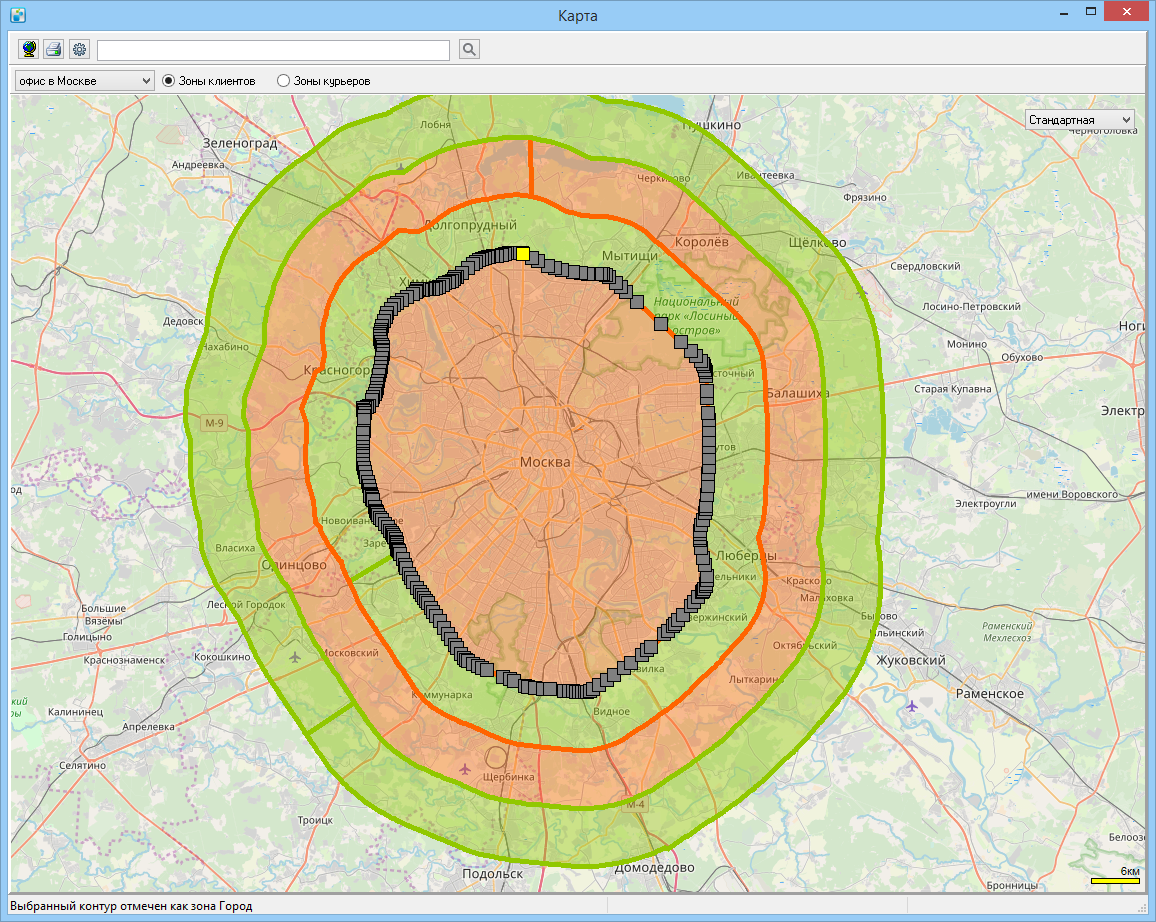Minimize the Карта window

click(x=1064, y=13)
